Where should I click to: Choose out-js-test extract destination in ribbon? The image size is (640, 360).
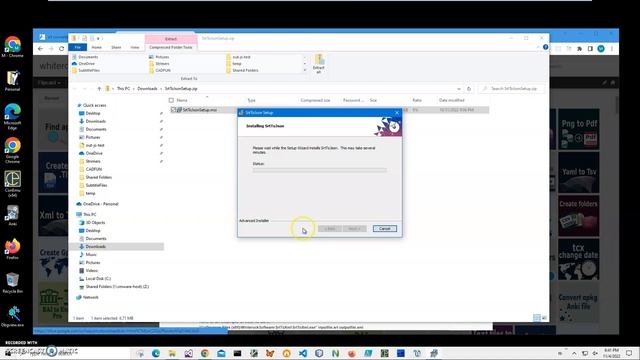point(238,57)
